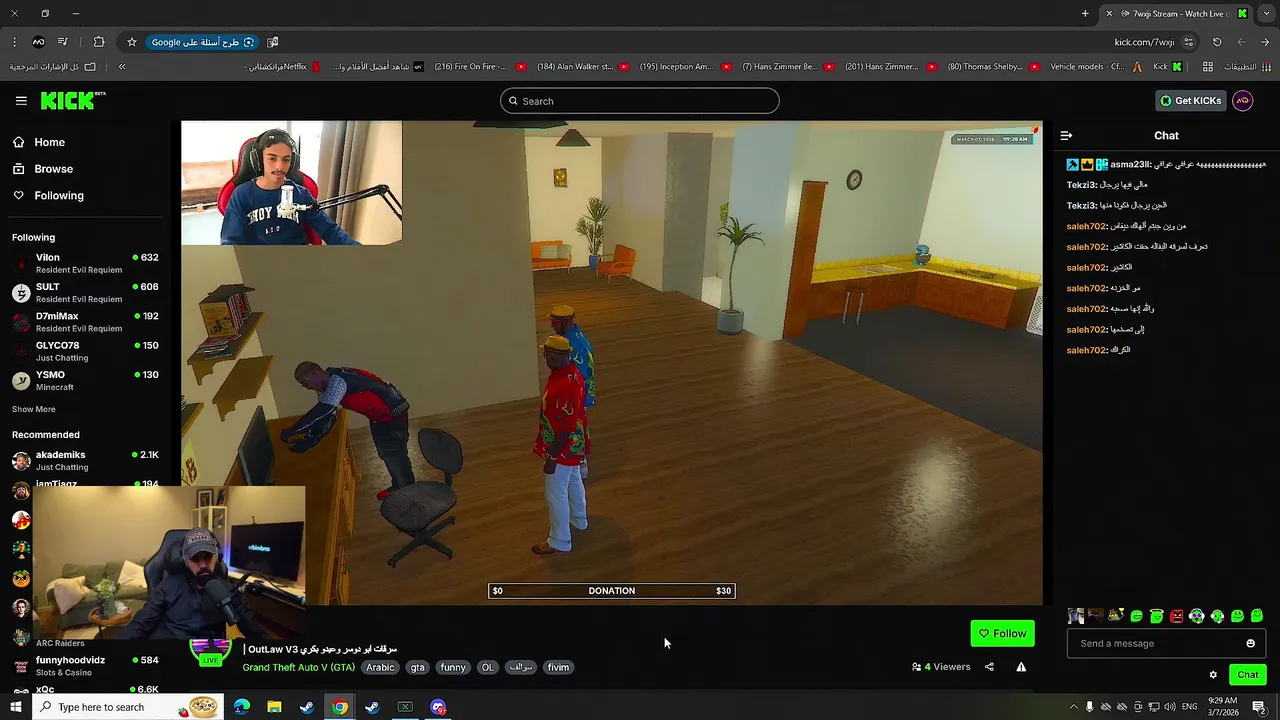Select the OL tag

[487, 667]
